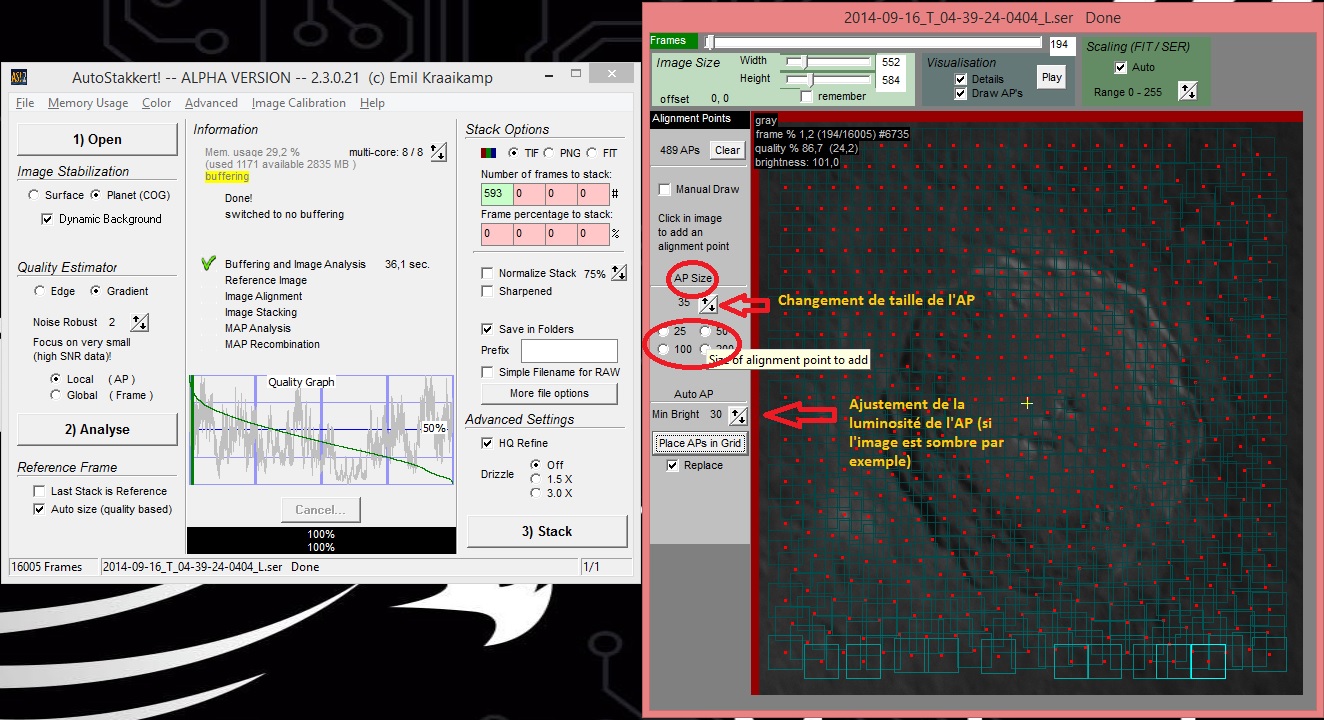This screenshot has width=1324, height=720.
Task: Adjust the Range 0 - 255 spinner
Action: [x=1188, y=92]
